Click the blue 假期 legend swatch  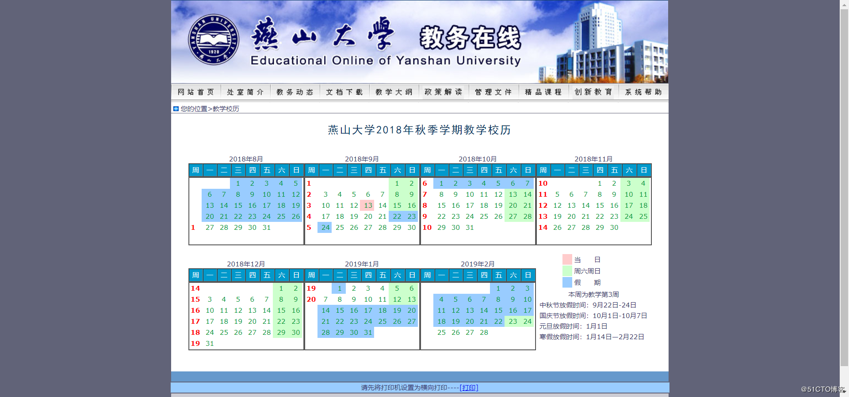click(567, 282)
